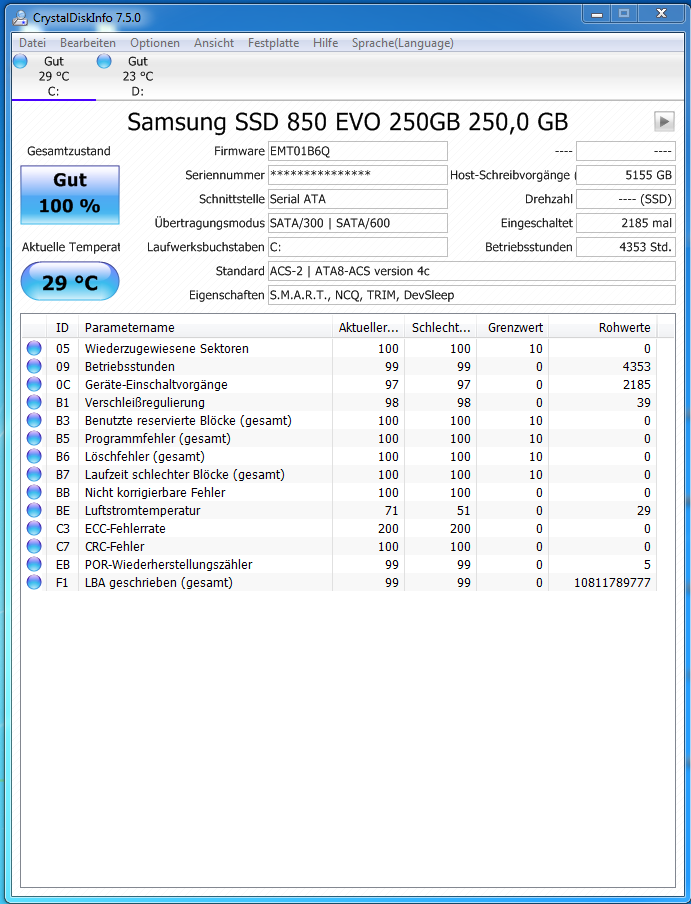The width and height of the screenshot is (691, 904).
Task: Click status orb of Löschfehler row
Action: (34, 456)
